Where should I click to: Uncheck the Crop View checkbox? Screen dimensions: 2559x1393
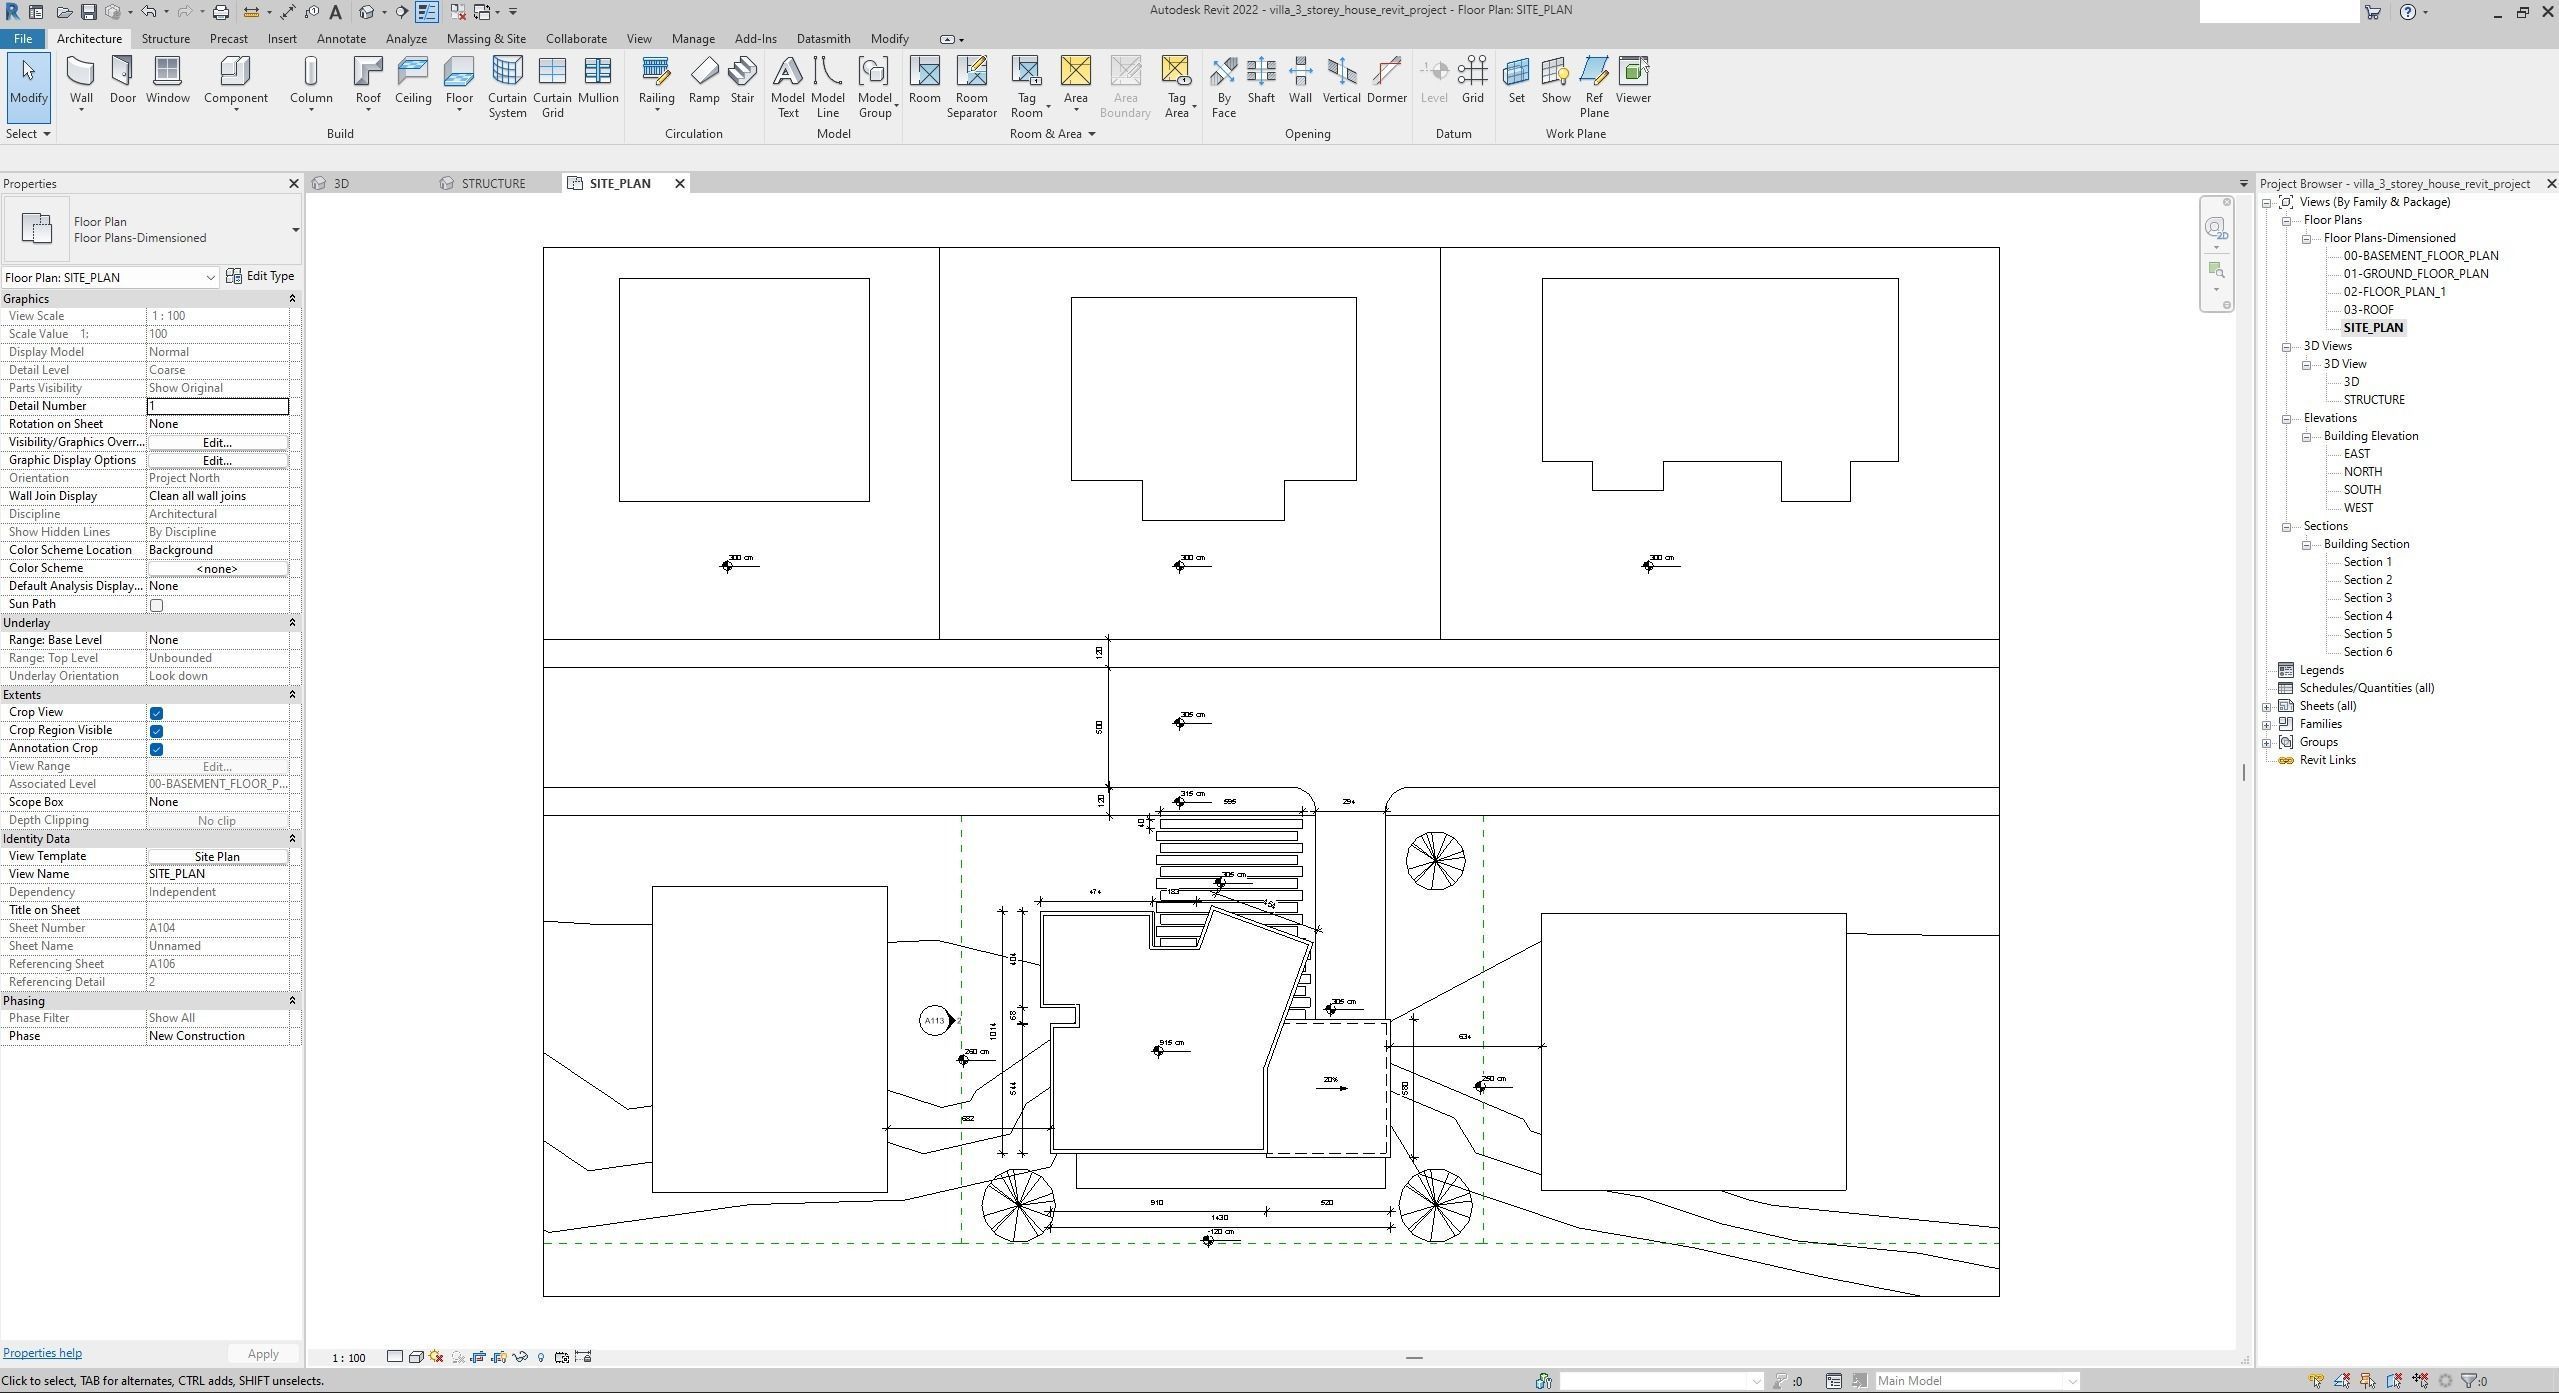(x=156, y=713)
